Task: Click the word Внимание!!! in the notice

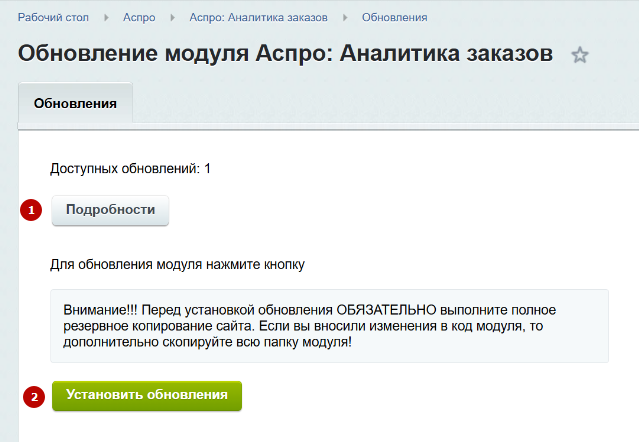Action: 100,310
